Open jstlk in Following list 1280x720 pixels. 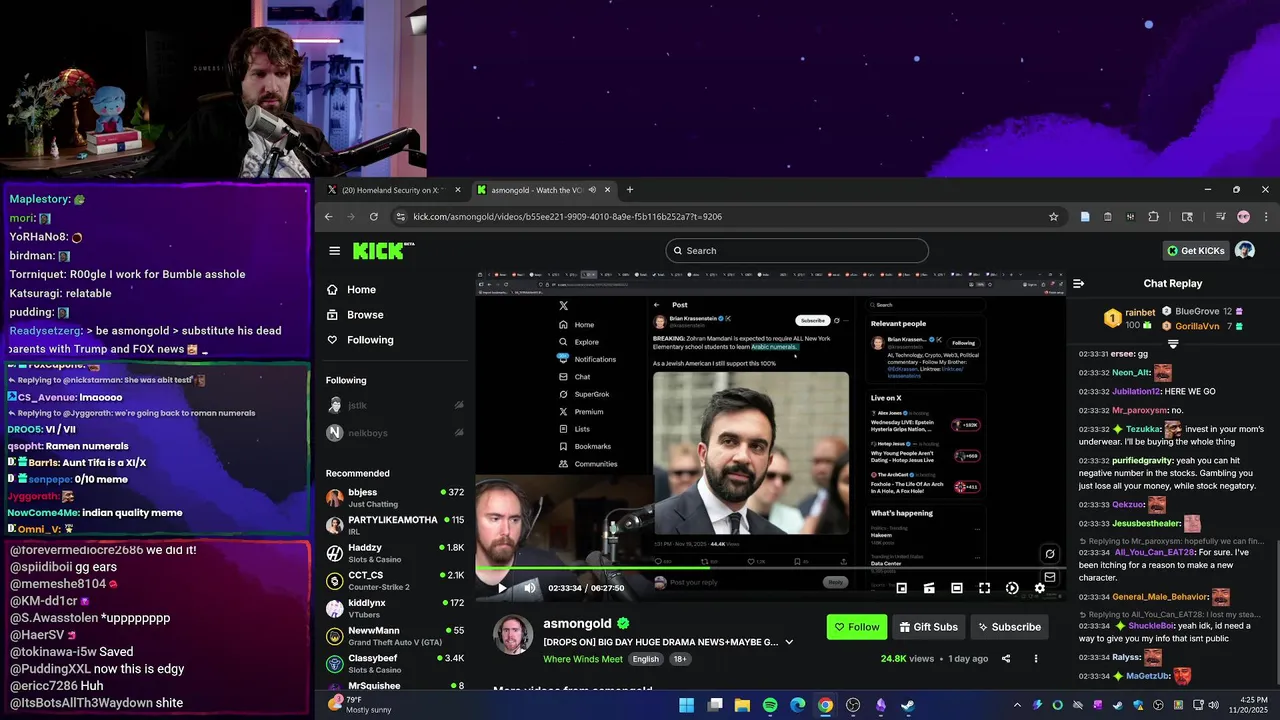(394, 405)
